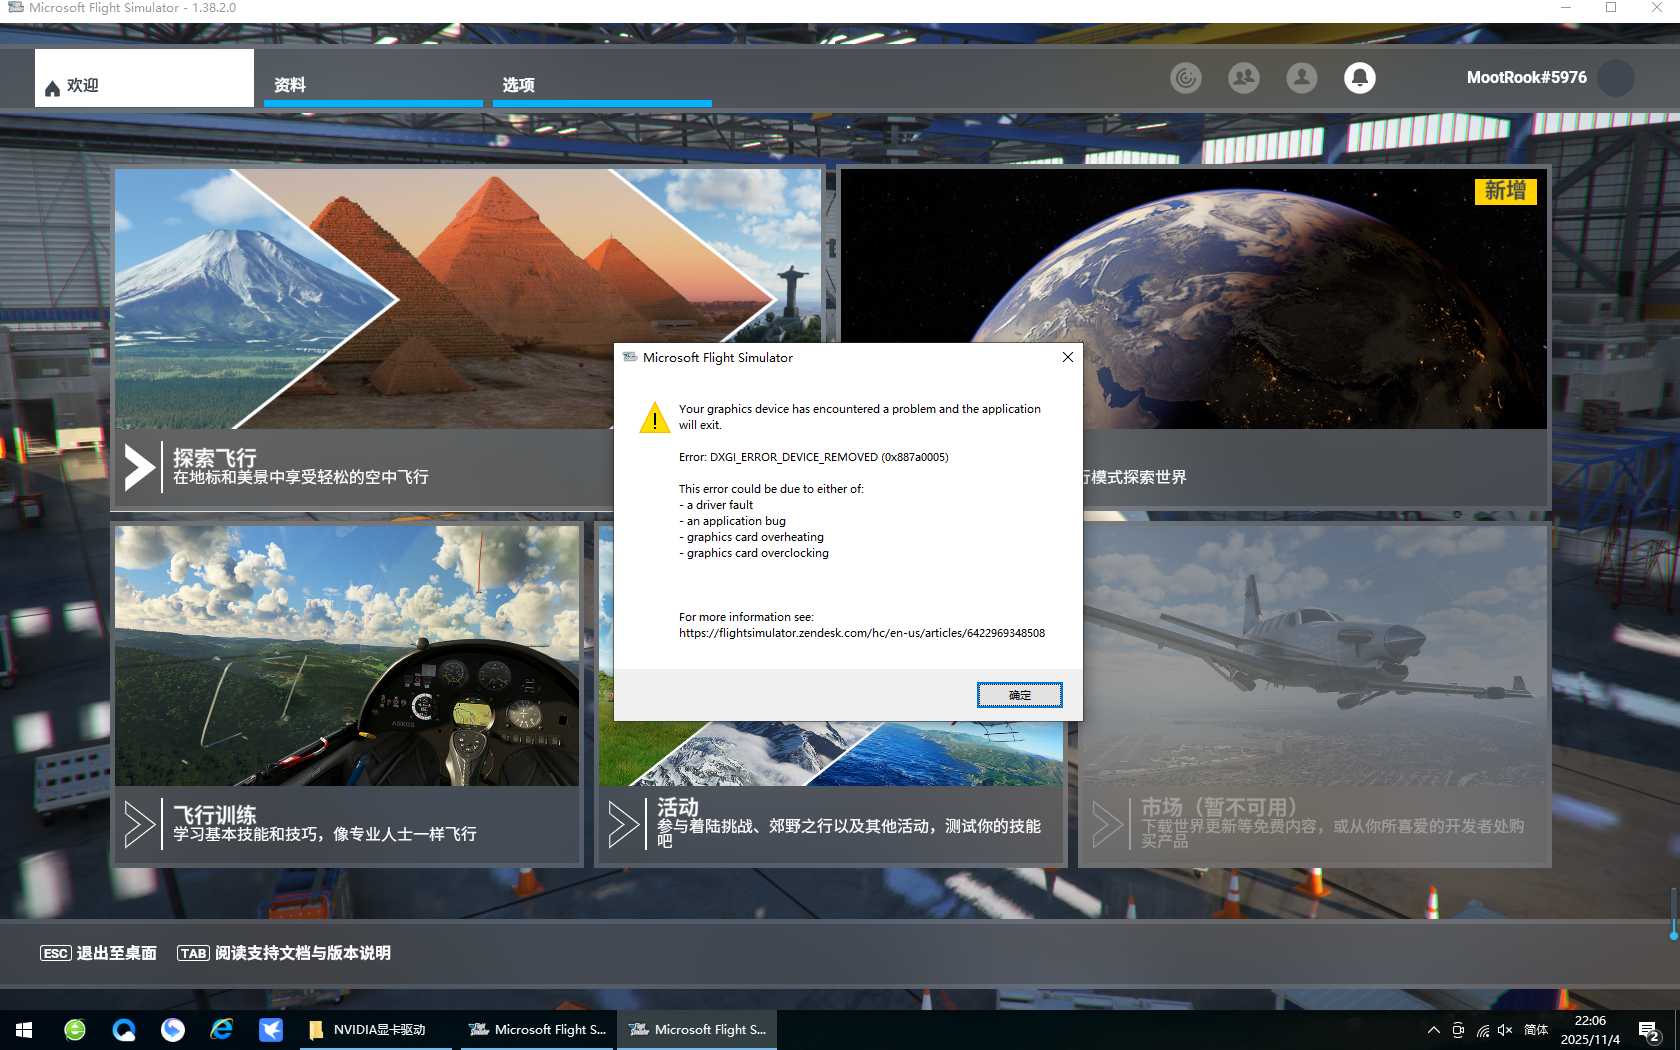
Task: Click the camera icon in the system tray
Action: tap(1458, 1030)
